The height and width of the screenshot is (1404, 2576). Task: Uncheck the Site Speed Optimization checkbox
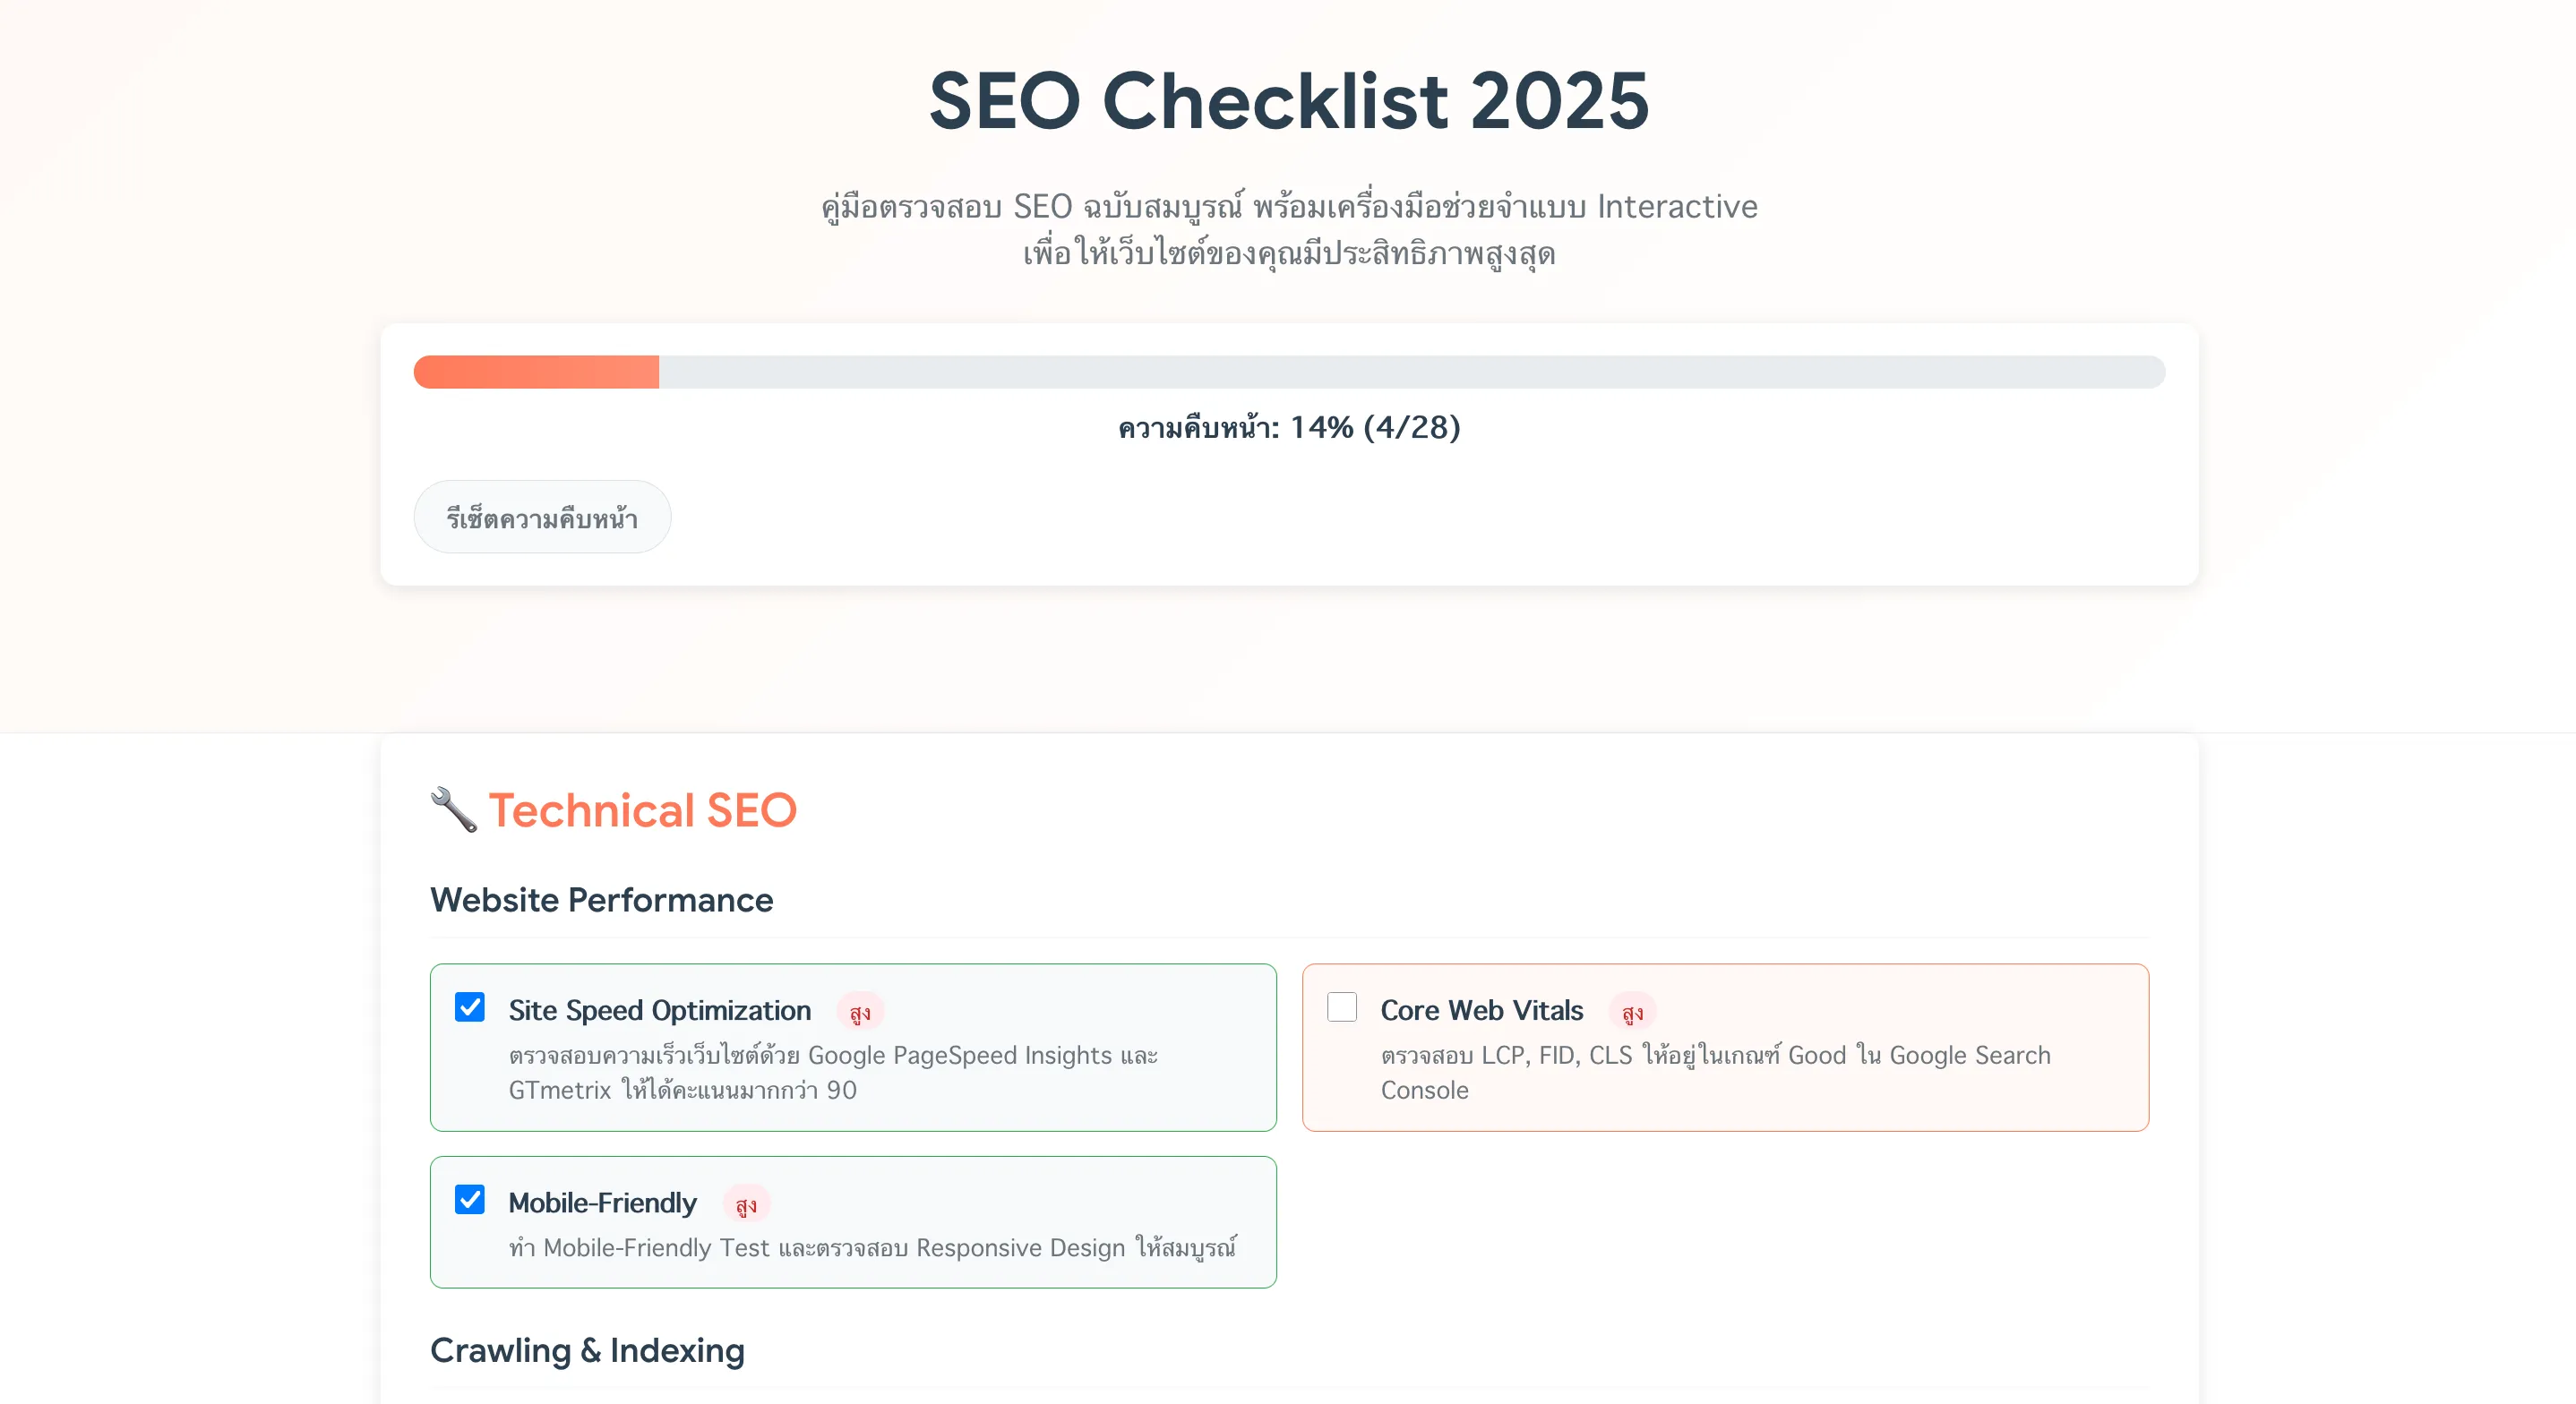click(x=470, y=1007)
